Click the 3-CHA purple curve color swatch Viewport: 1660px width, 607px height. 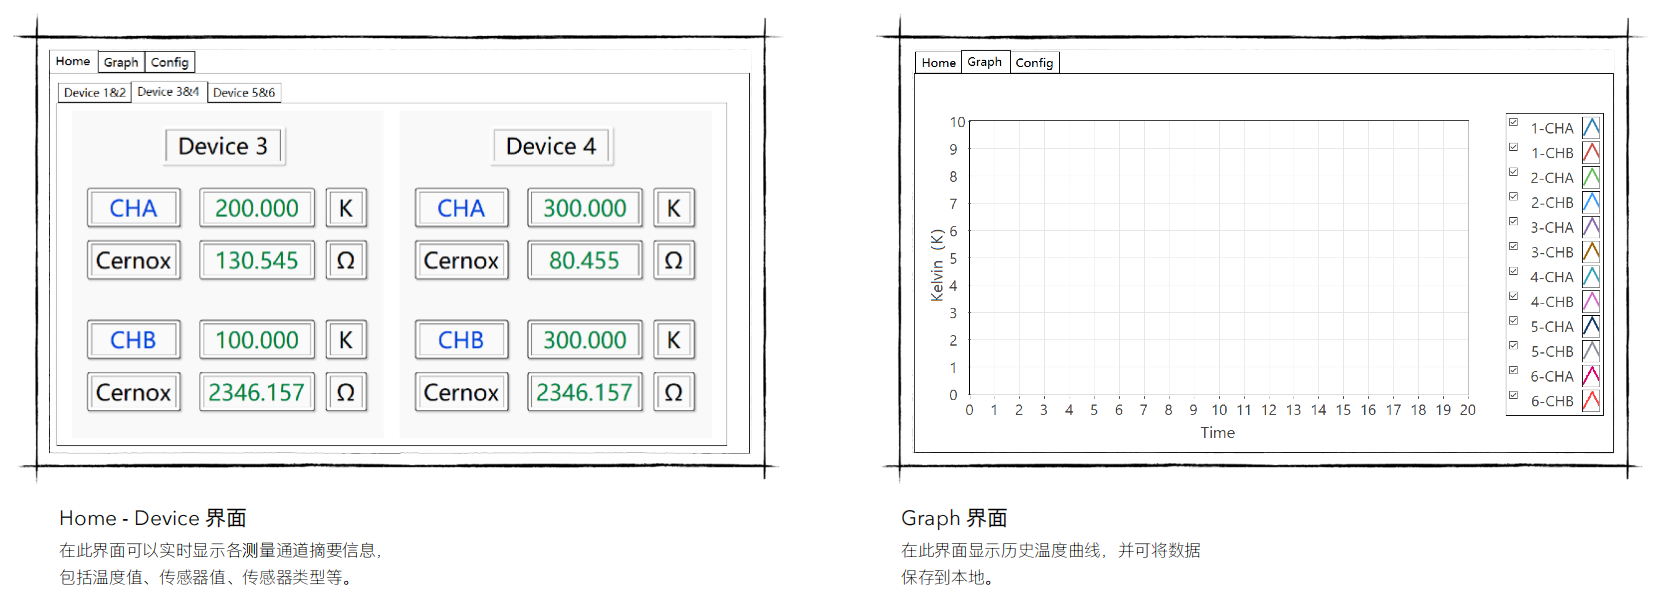tap(1591, 227)
